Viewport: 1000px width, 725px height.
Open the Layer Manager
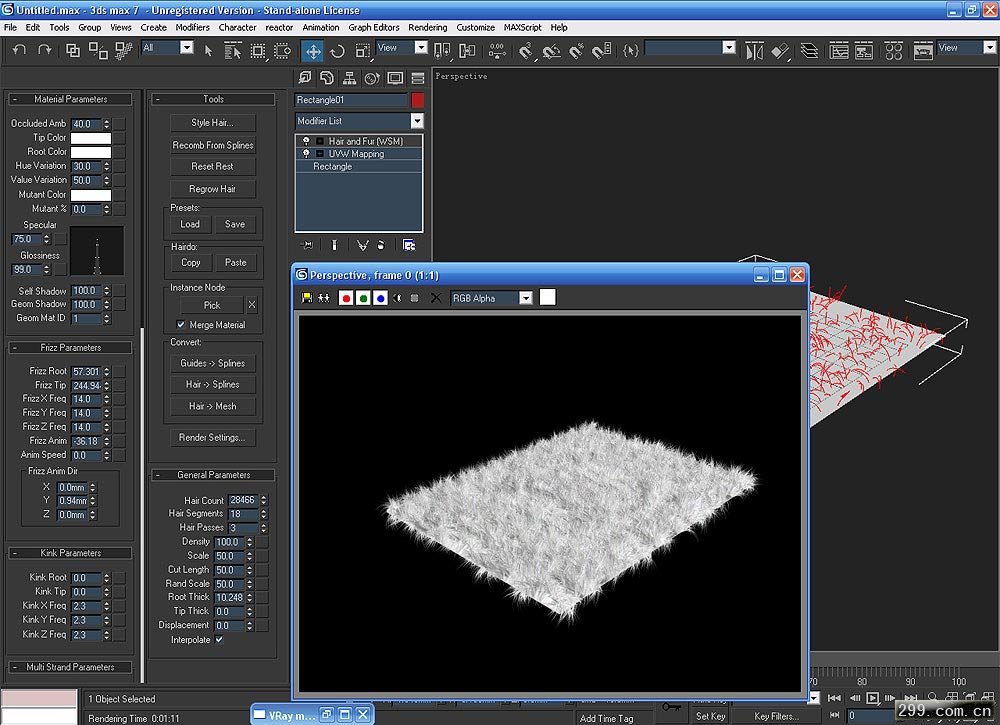pyautogui.click(x=809, y=51)
